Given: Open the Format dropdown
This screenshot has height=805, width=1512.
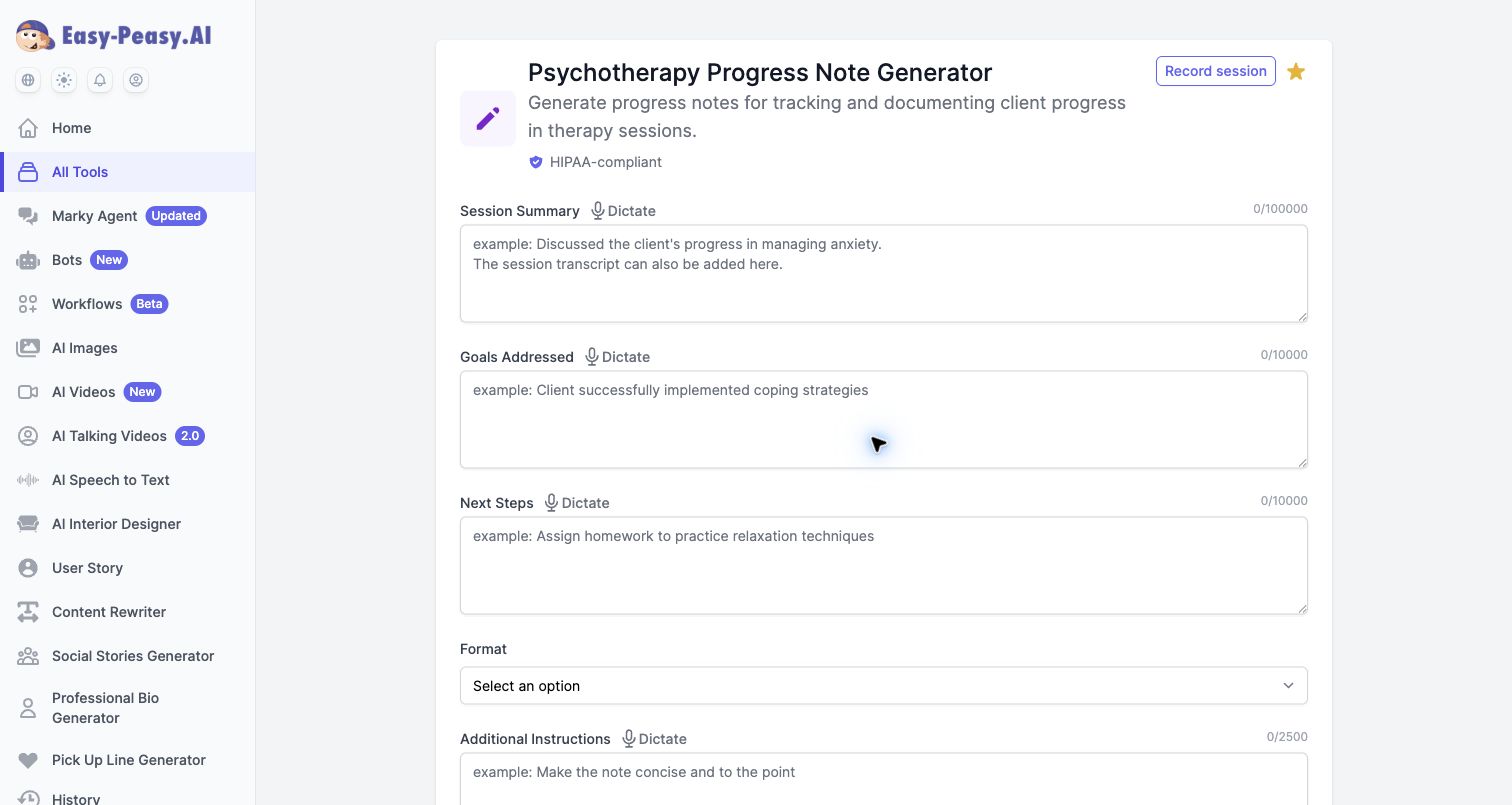Looking at the screenshot, I should click(883, 686).
